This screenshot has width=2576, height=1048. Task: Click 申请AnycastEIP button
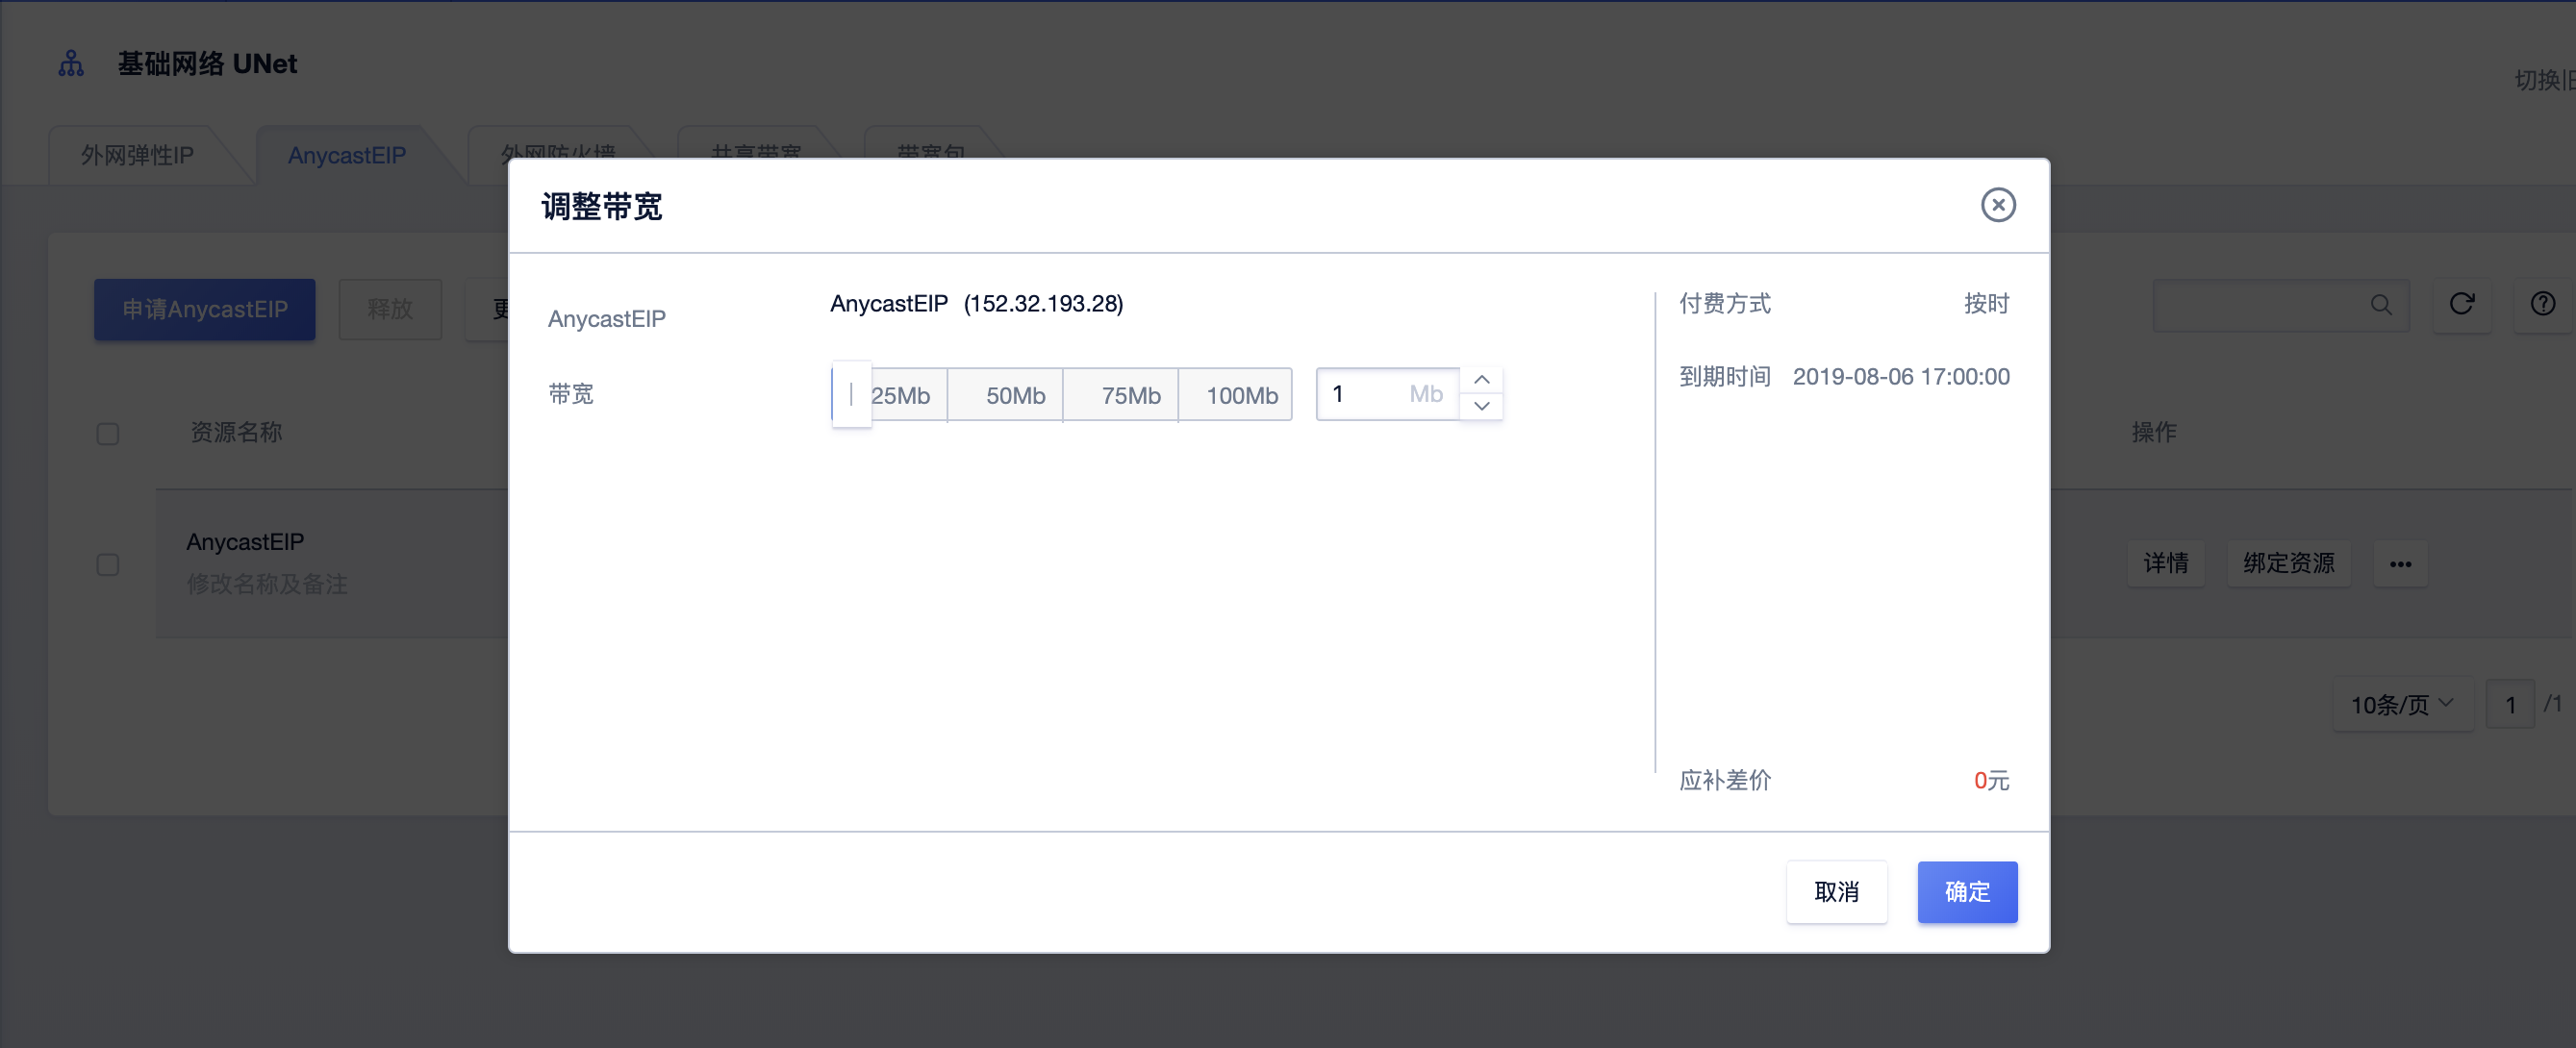205,309
